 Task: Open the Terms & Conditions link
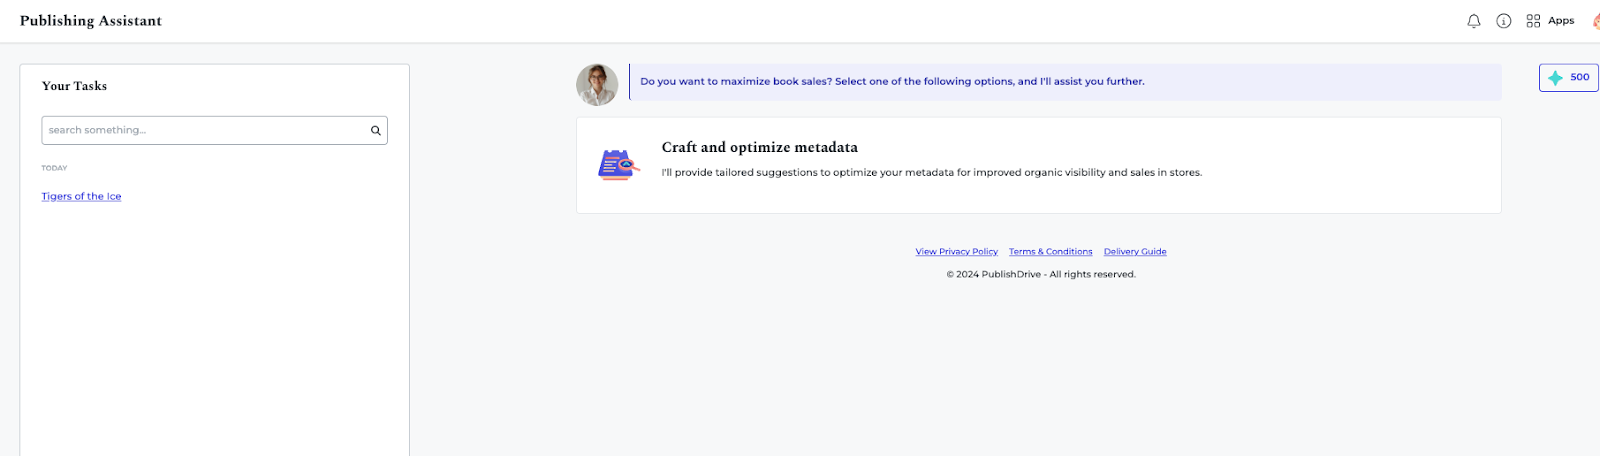[x=1050, y=252]
